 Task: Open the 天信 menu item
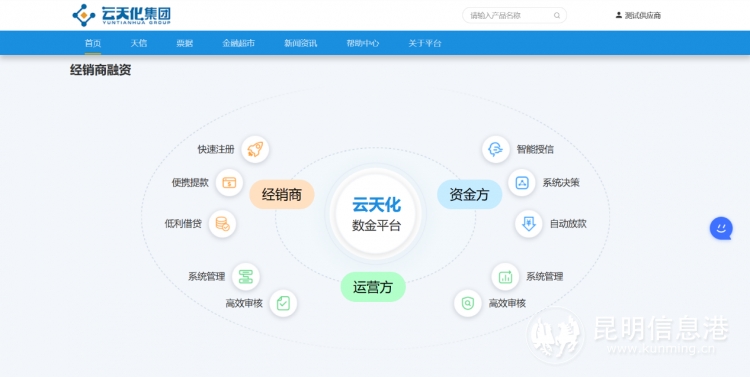[x=139, y=43]
